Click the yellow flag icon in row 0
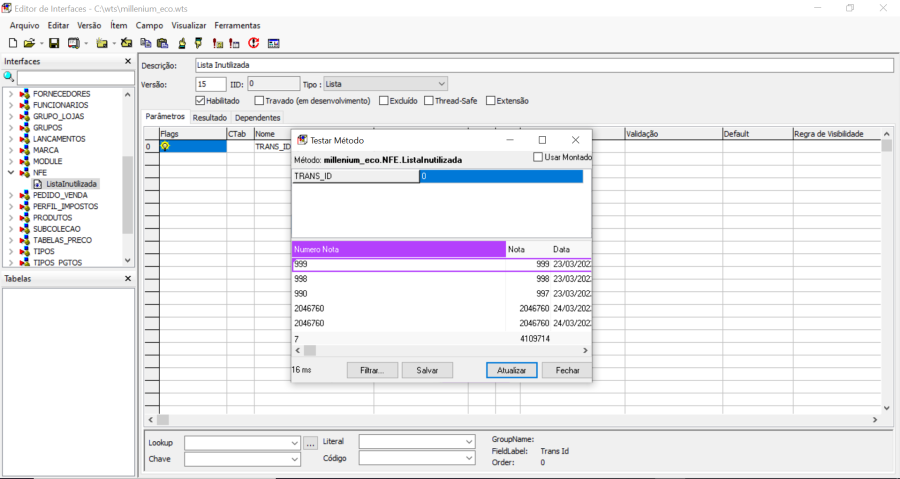Screen dimensions: 900x479 tap(165, 146)
